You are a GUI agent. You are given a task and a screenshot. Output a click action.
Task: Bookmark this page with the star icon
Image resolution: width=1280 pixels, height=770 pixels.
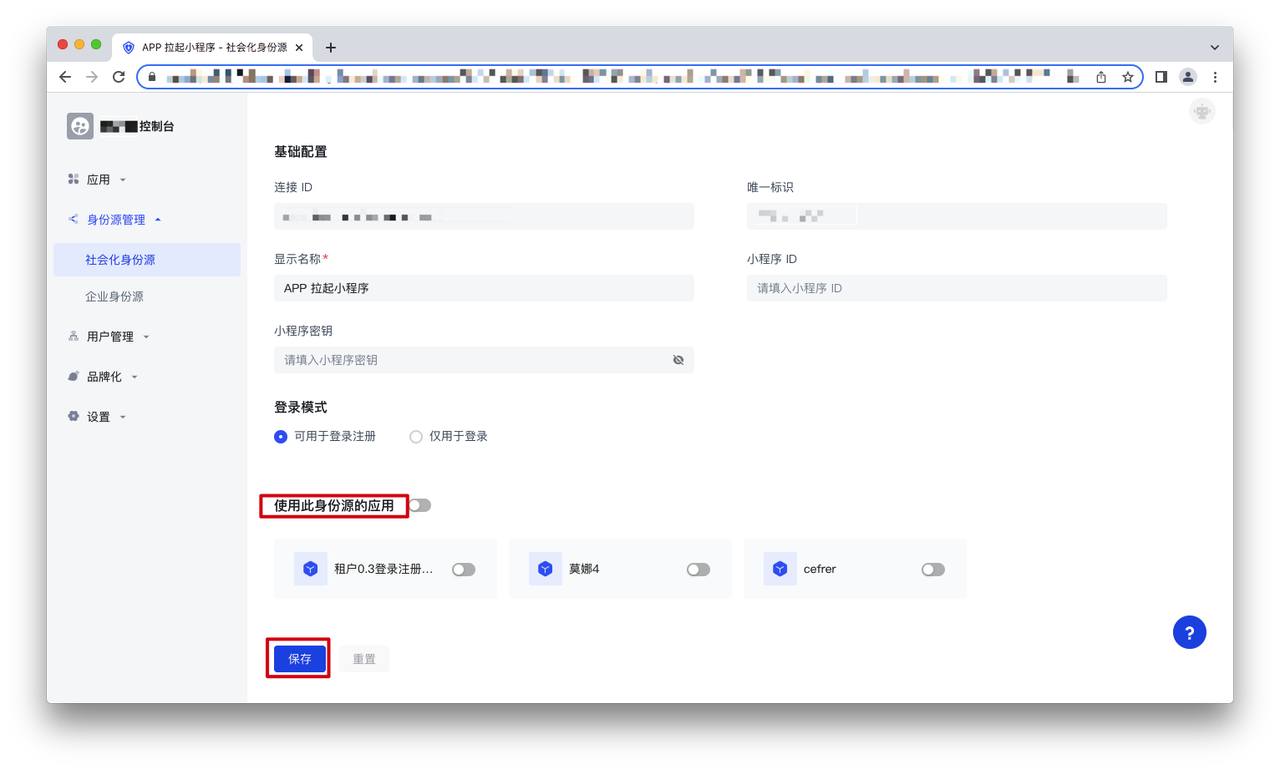point(1127,77)
